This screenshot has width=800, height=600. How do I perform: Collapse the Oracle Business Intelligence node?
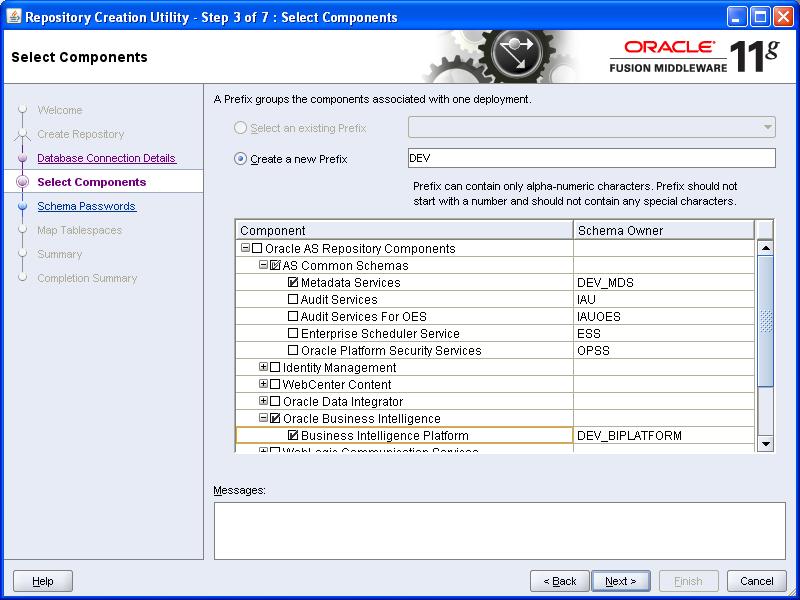(263, 418)
